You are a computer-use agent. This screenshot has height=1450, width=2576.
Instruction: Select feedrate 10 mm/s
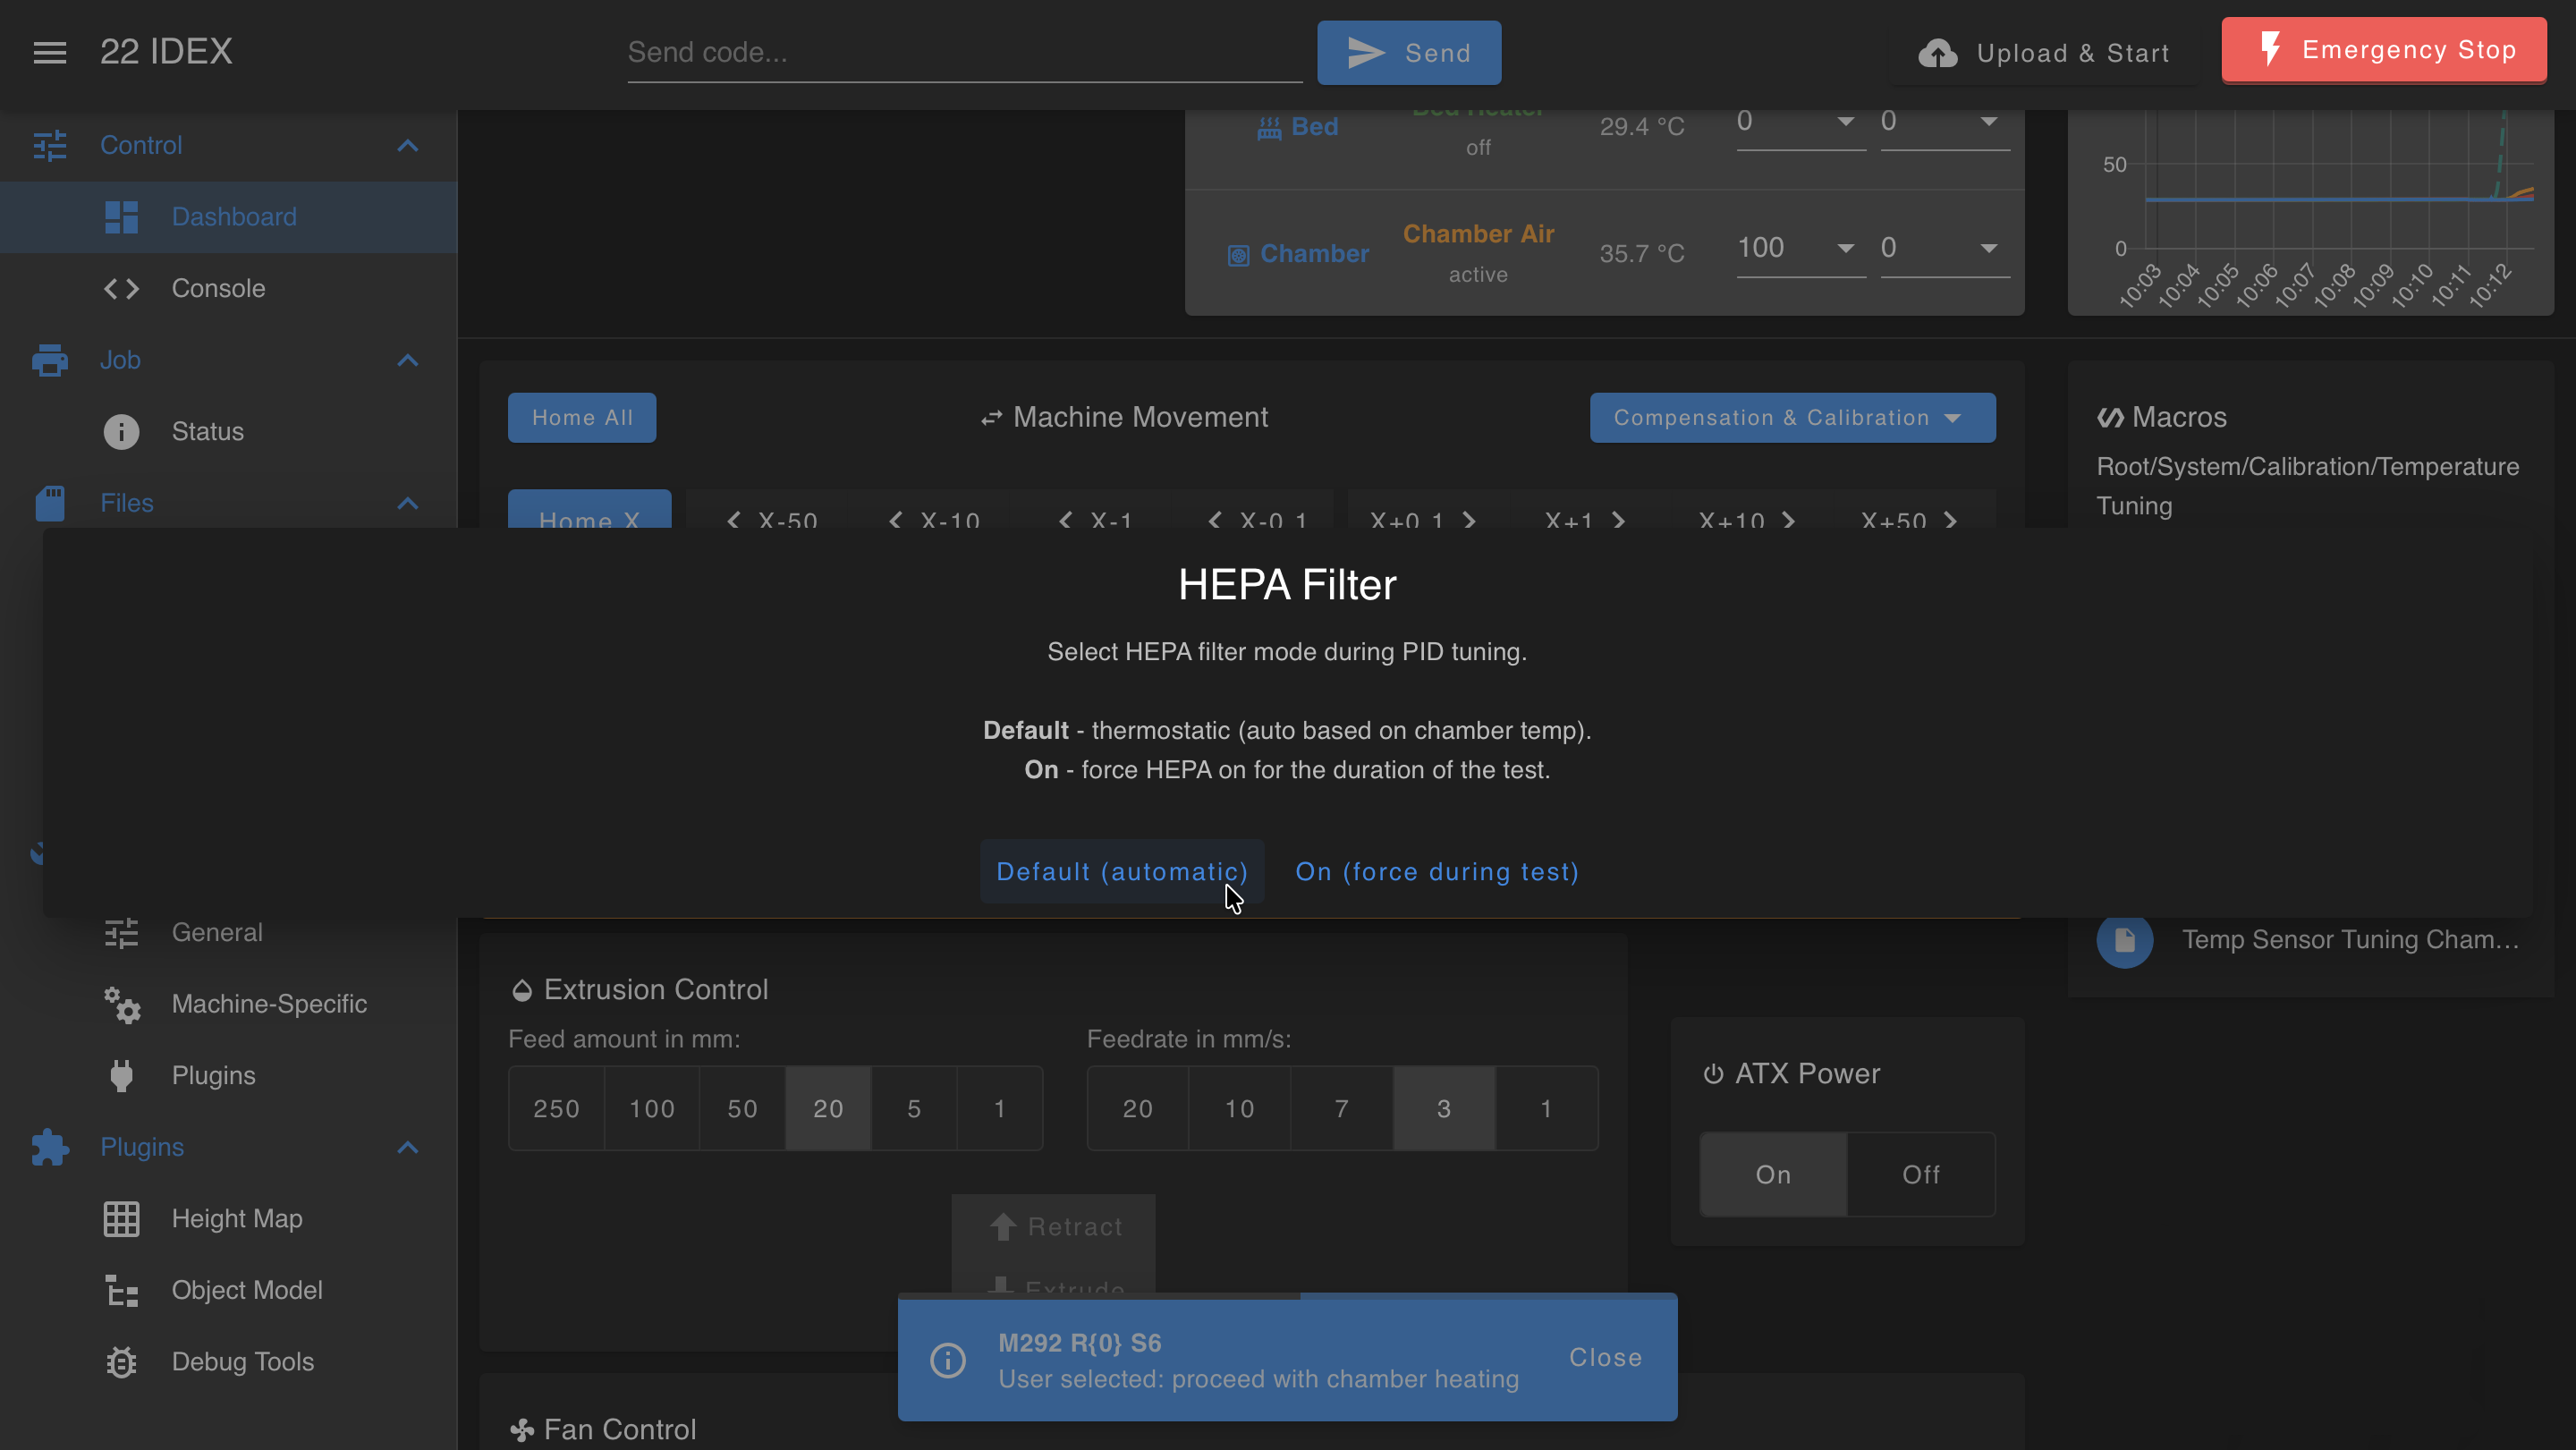tap(1239, 1109)
